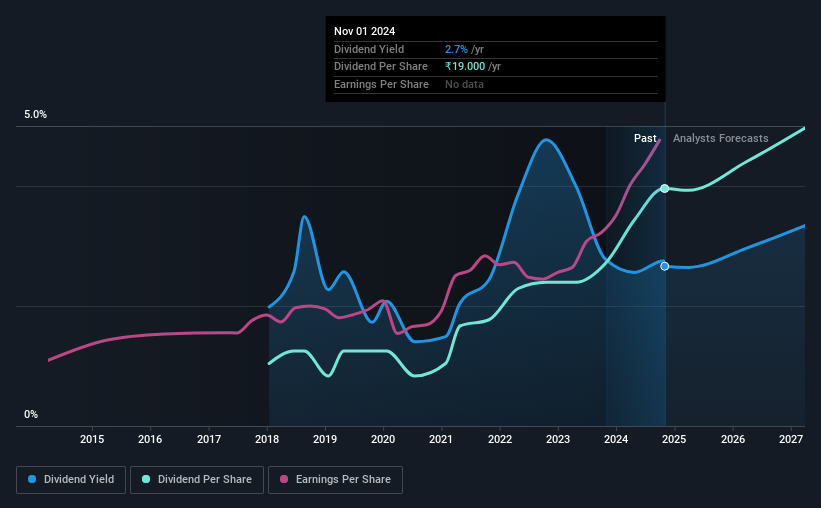Click the pink Earnings Per Share legend dot
Image resolution: width=821 pixels, height=508 pixels.
coord(284,479)
